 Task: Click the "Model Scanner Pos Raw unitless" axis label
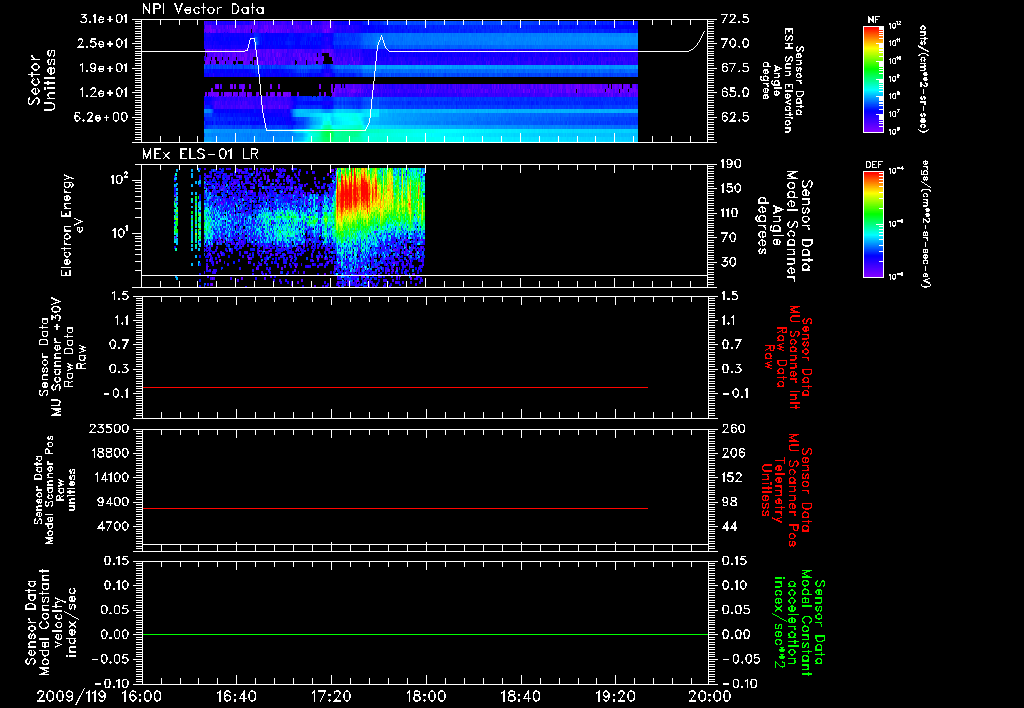(55, 490)
